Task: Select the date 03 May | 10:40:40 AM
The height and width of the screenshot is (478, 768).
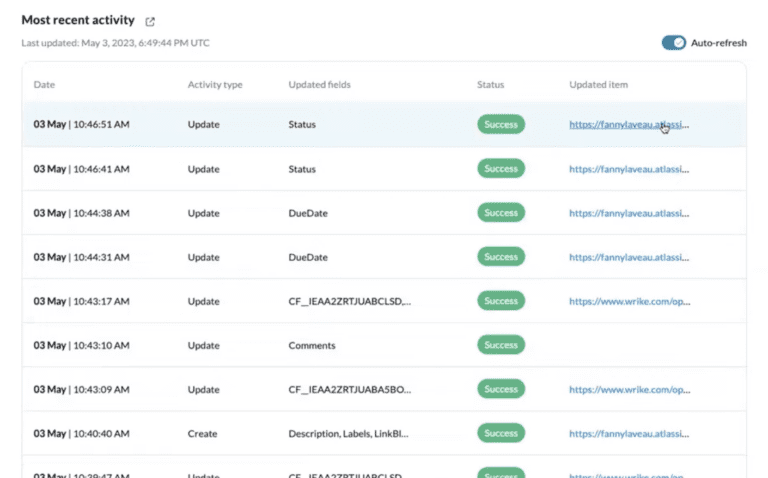Action: pos(81,433)
